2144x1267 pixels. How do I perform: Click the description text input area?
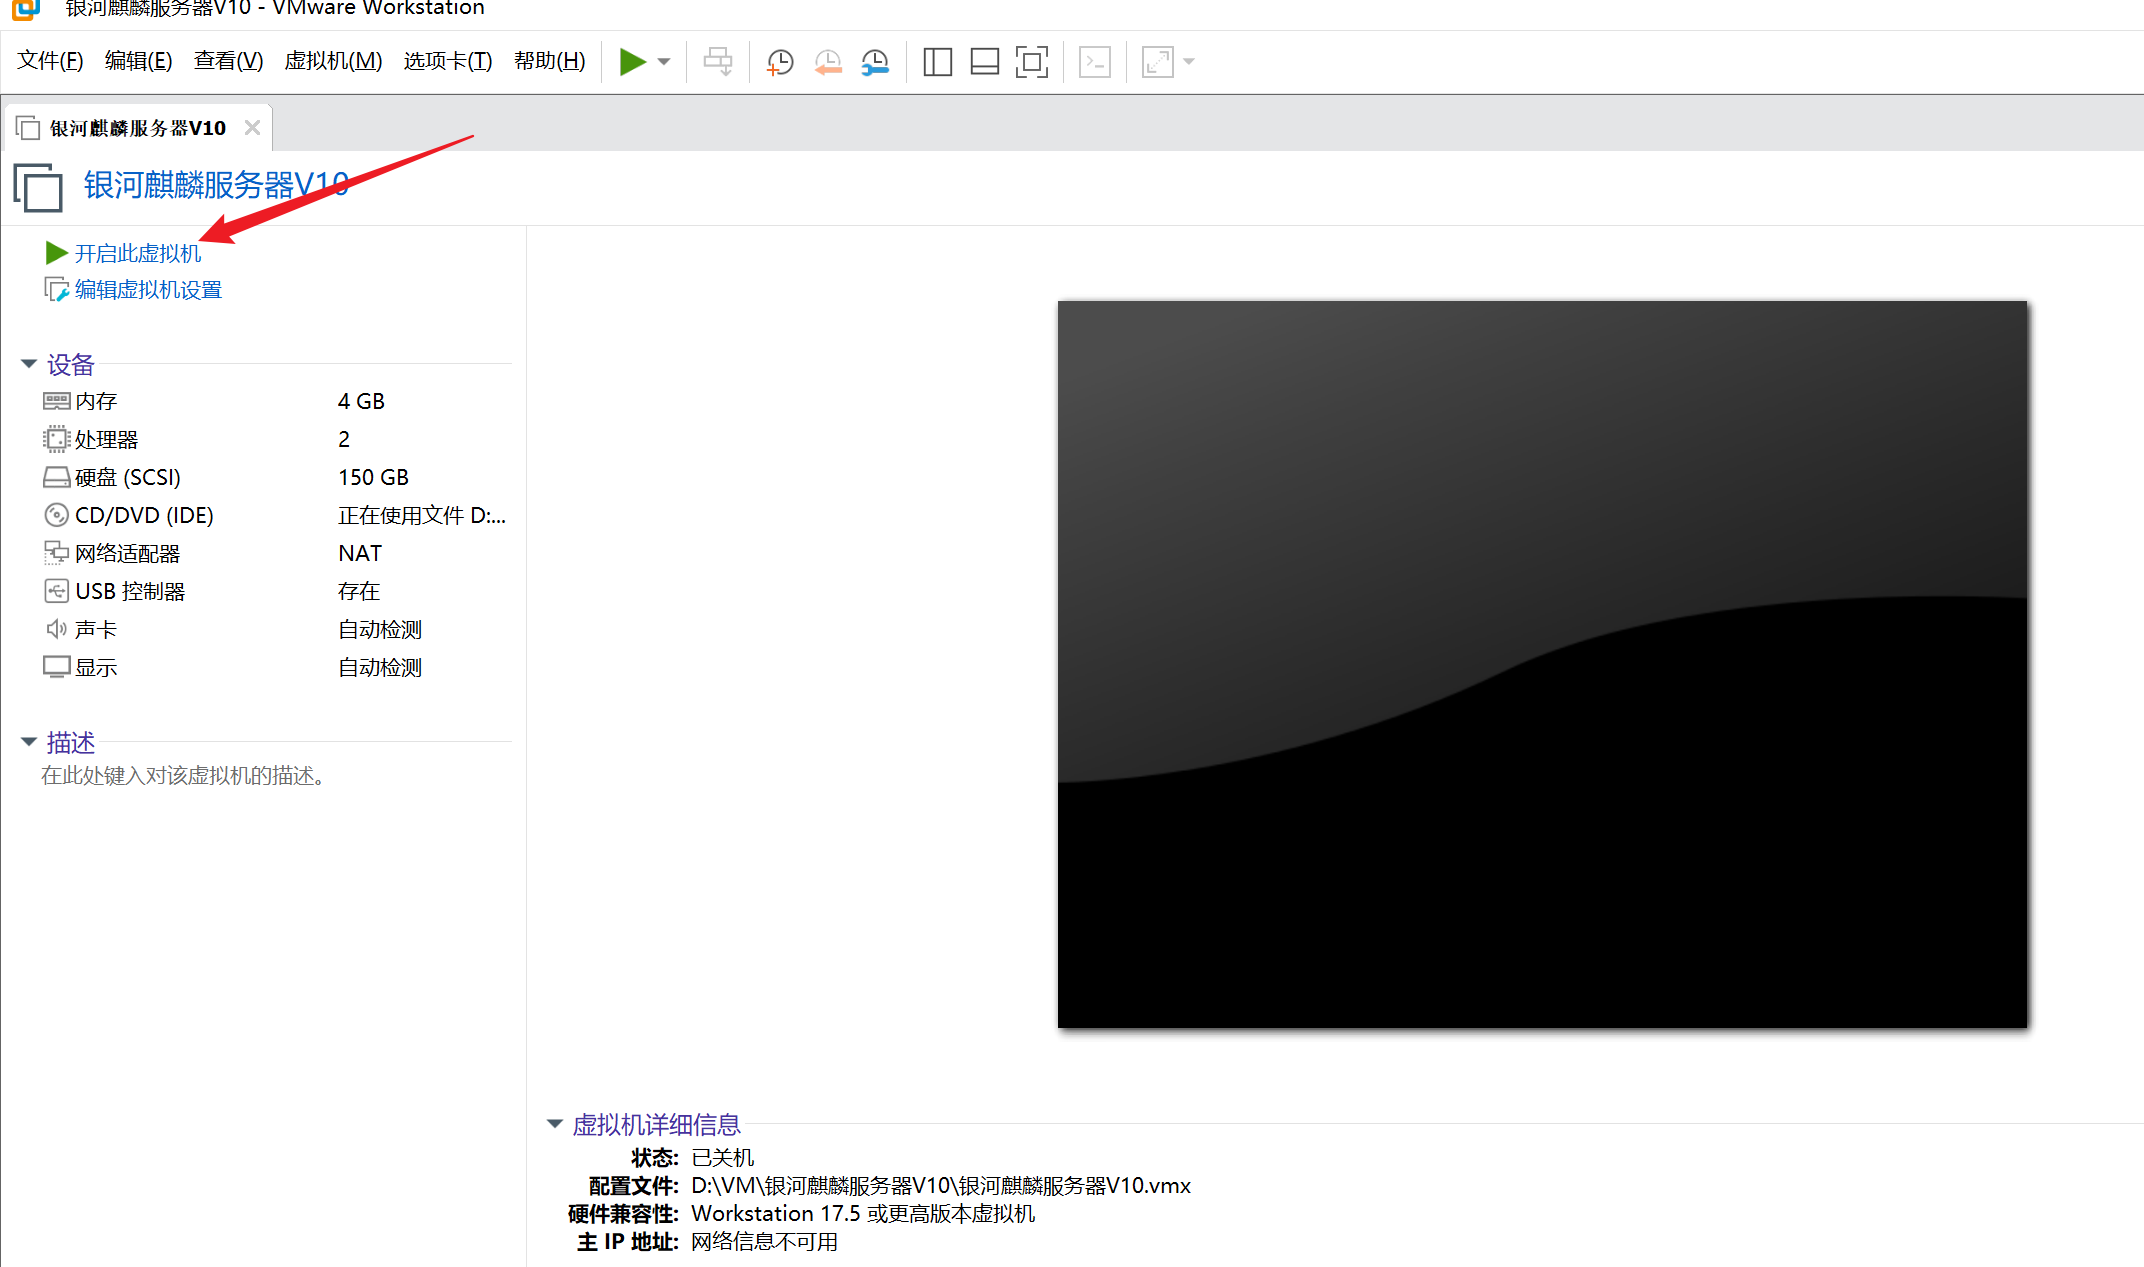click(x=183, y=776)
